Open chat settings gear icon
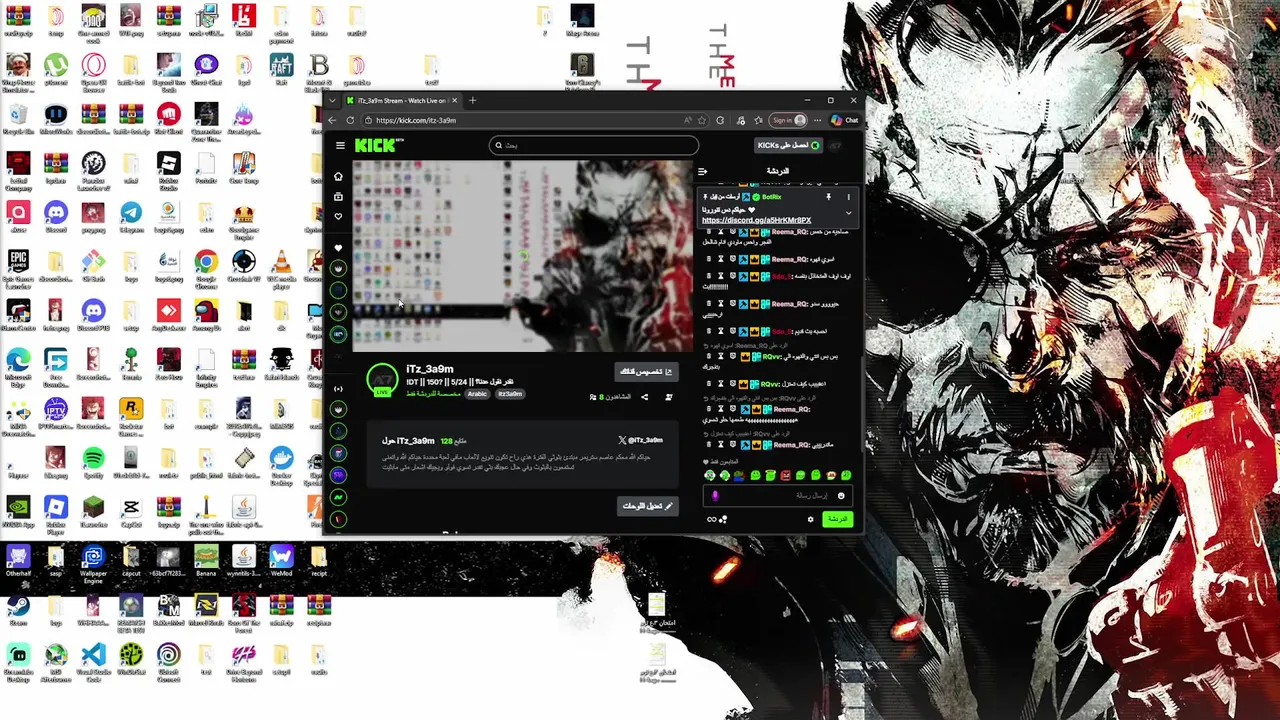Image resolution: width=1280 pixels, height=720 pixels. 810,519
